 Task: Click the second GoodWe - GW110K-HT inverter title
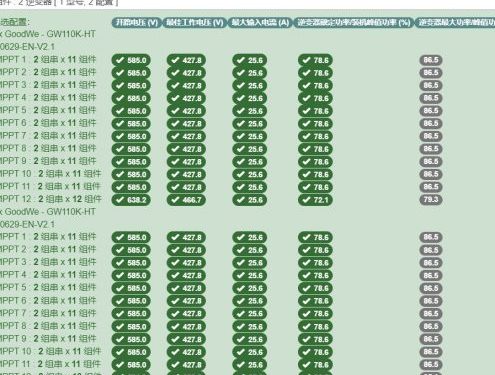tap(48, 212)
